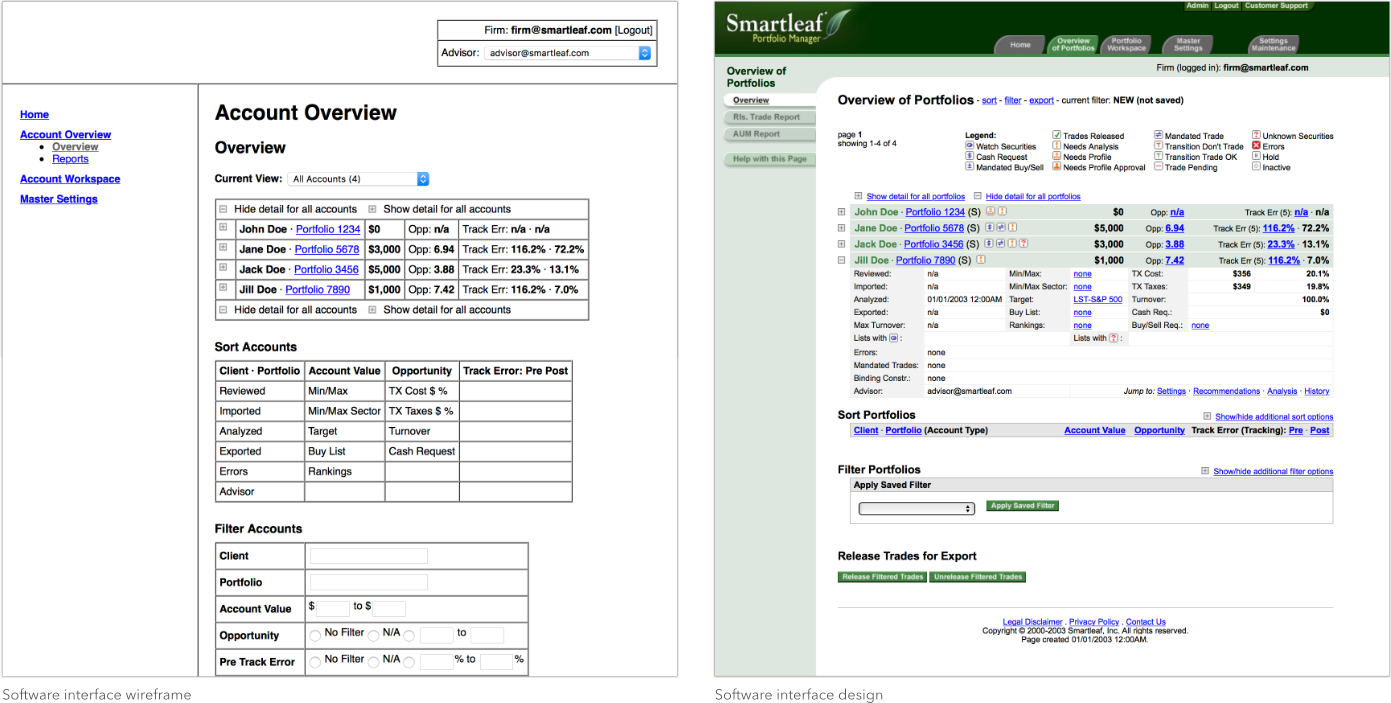The width and height of the screenshot is (1391, 703).
Task: Click the Mandated Trade legend icon
Action: [x=1158, y=135]
